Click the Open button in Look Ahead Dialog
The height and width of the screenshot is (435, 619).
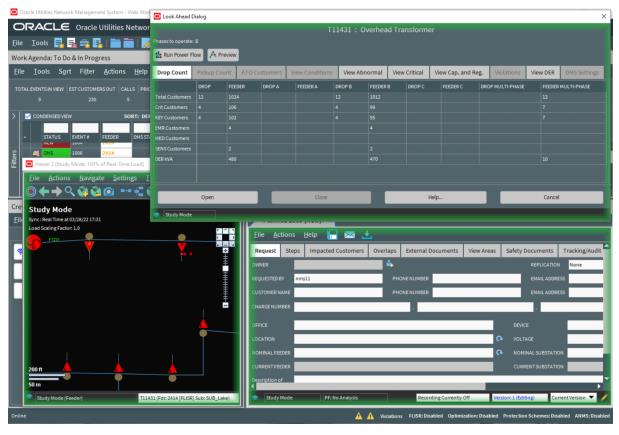[208, 197]
